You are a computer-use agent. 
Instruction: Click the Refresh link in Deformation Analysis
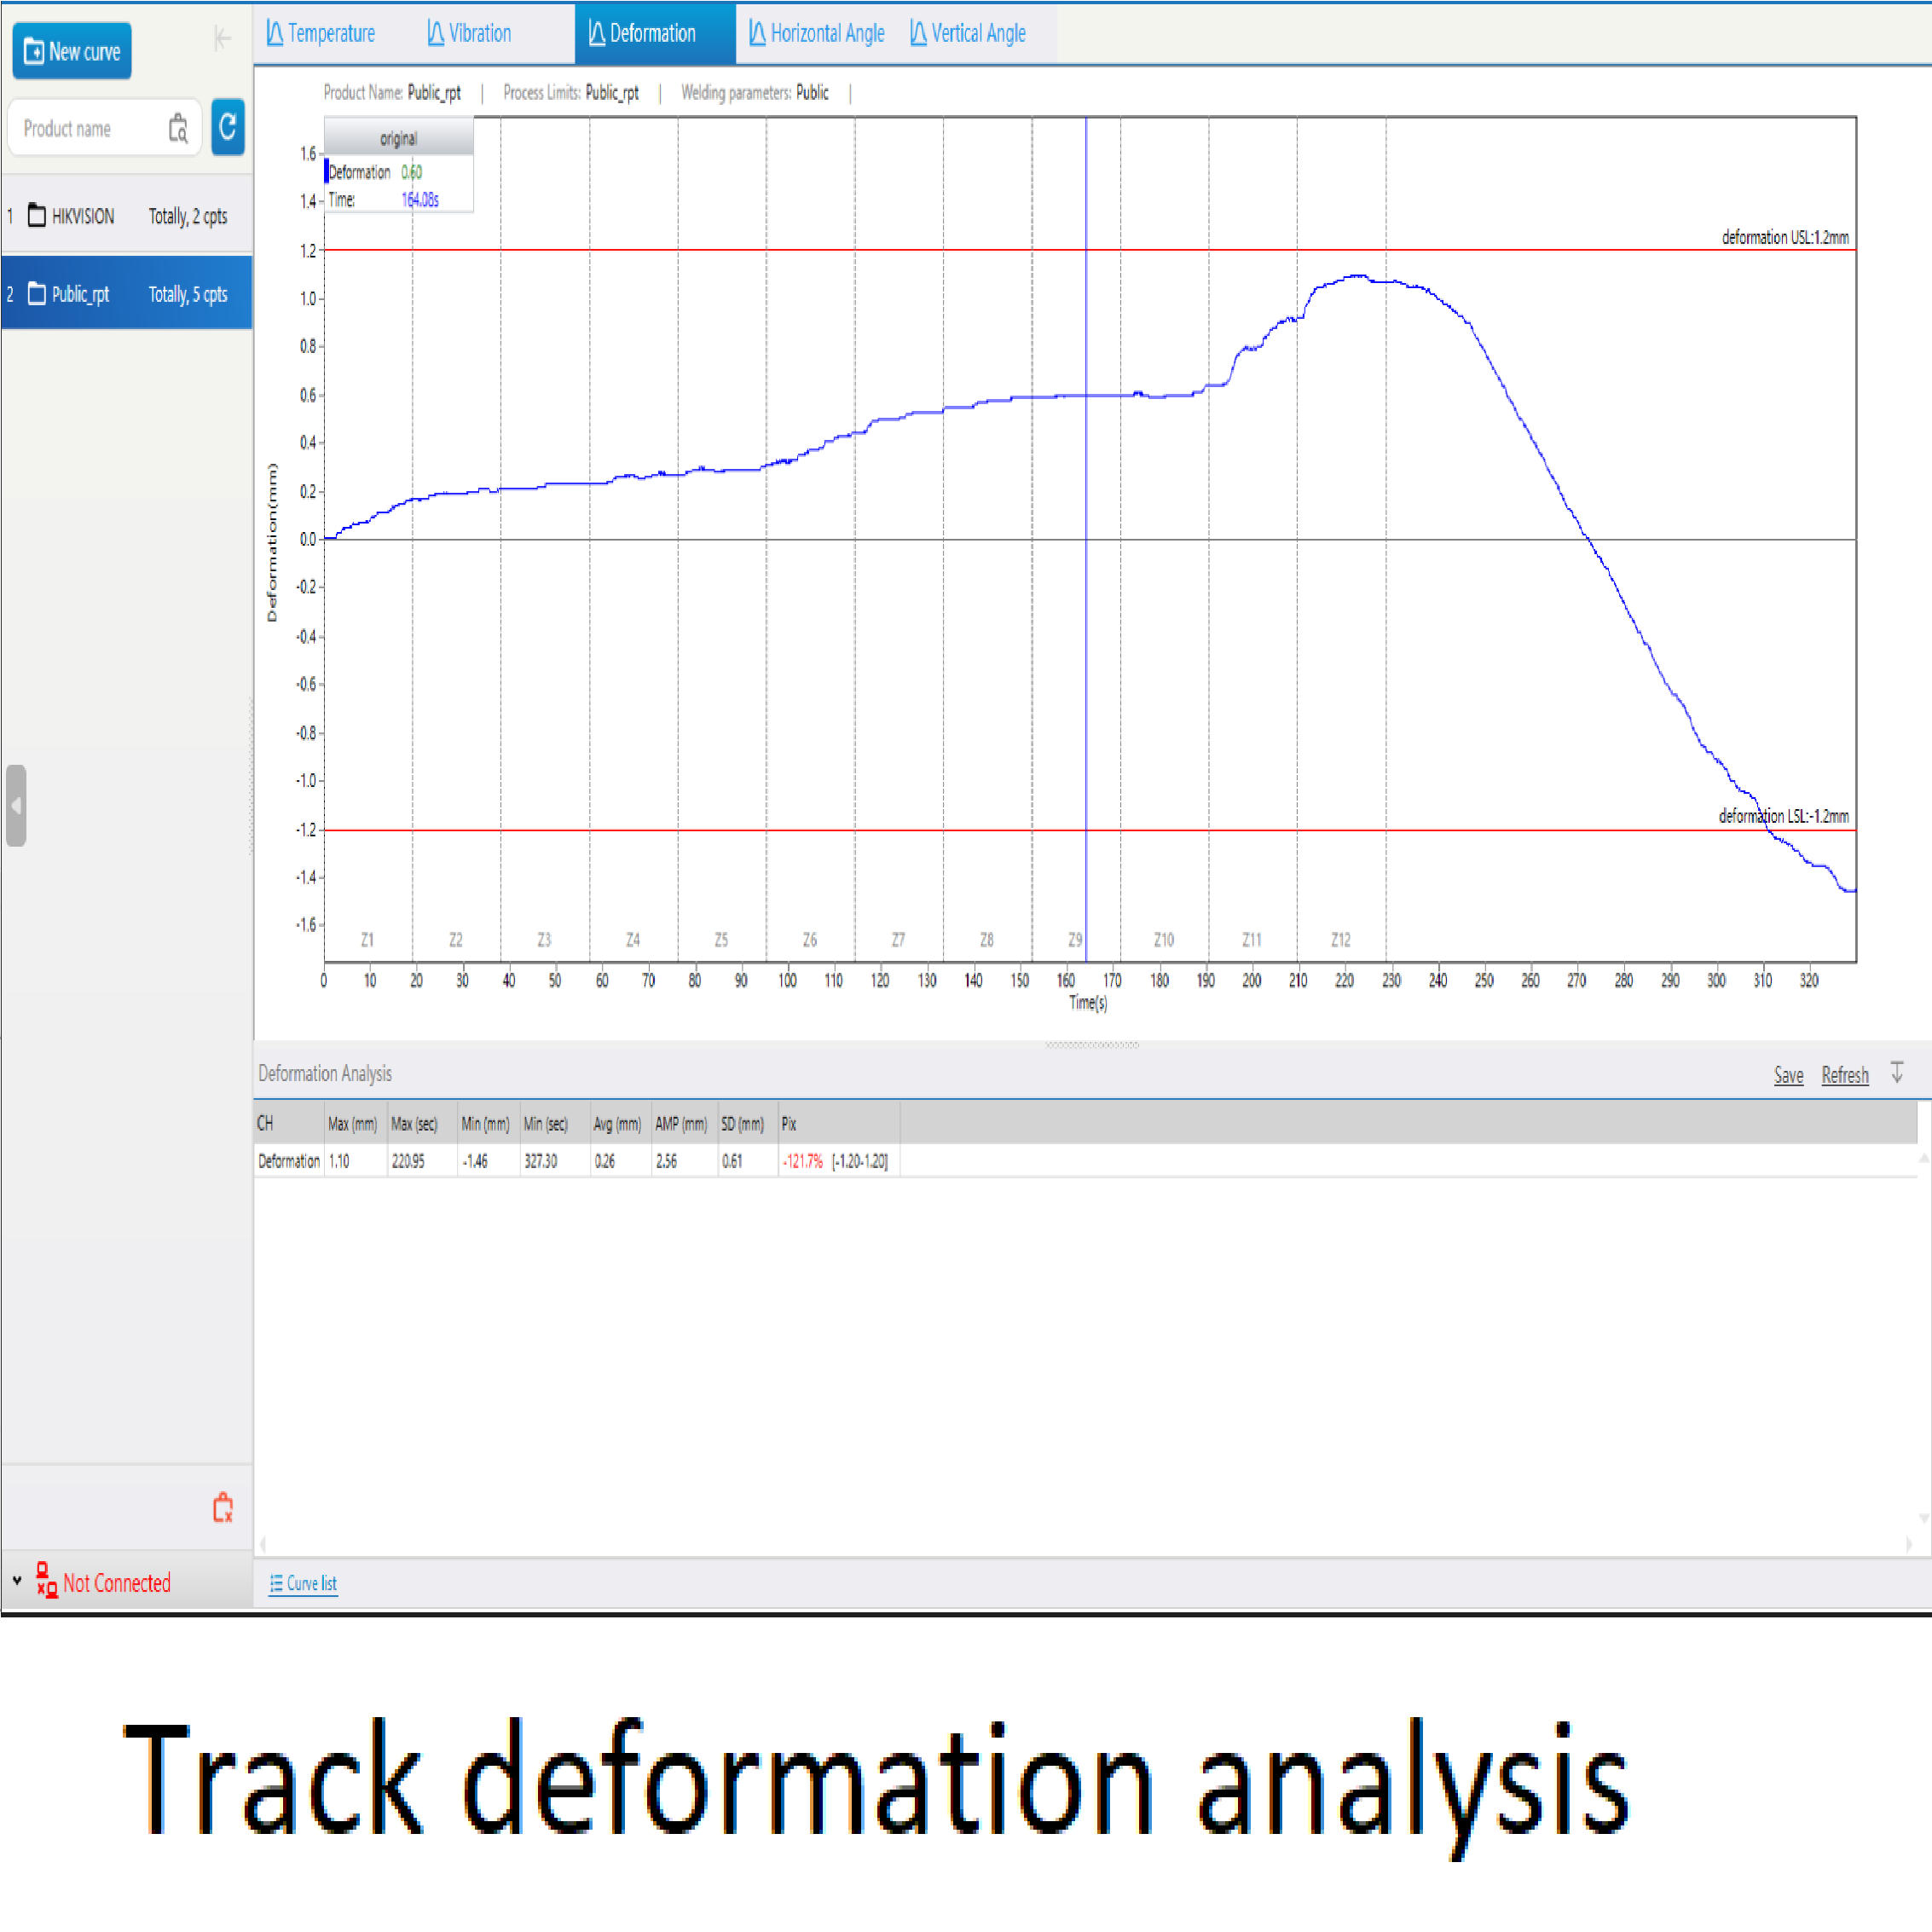click(x=1844, y=1075)
